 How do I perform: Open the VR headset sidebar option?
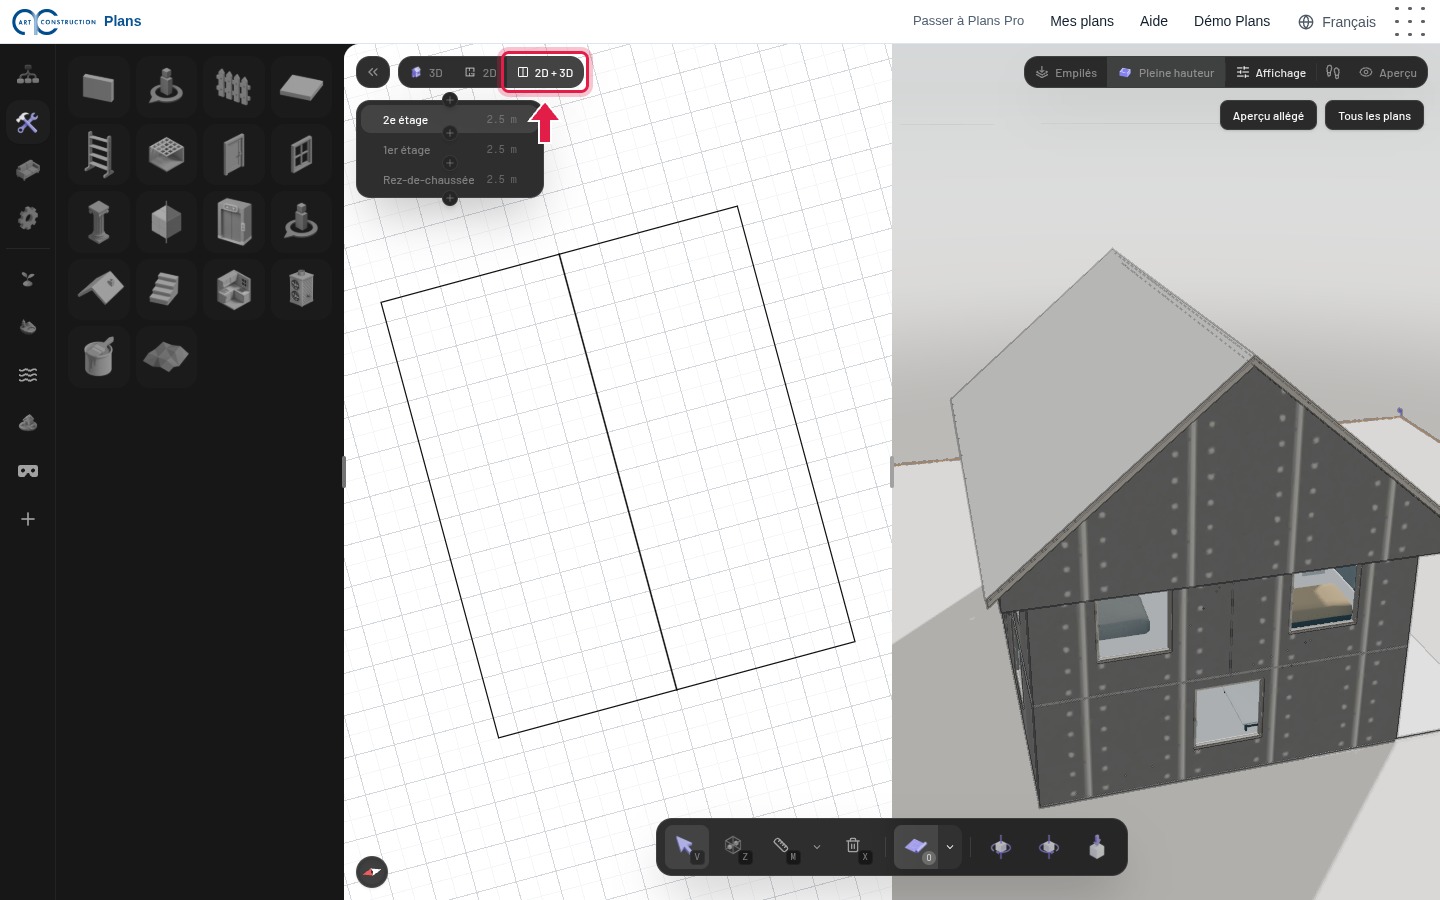point(28,471)
